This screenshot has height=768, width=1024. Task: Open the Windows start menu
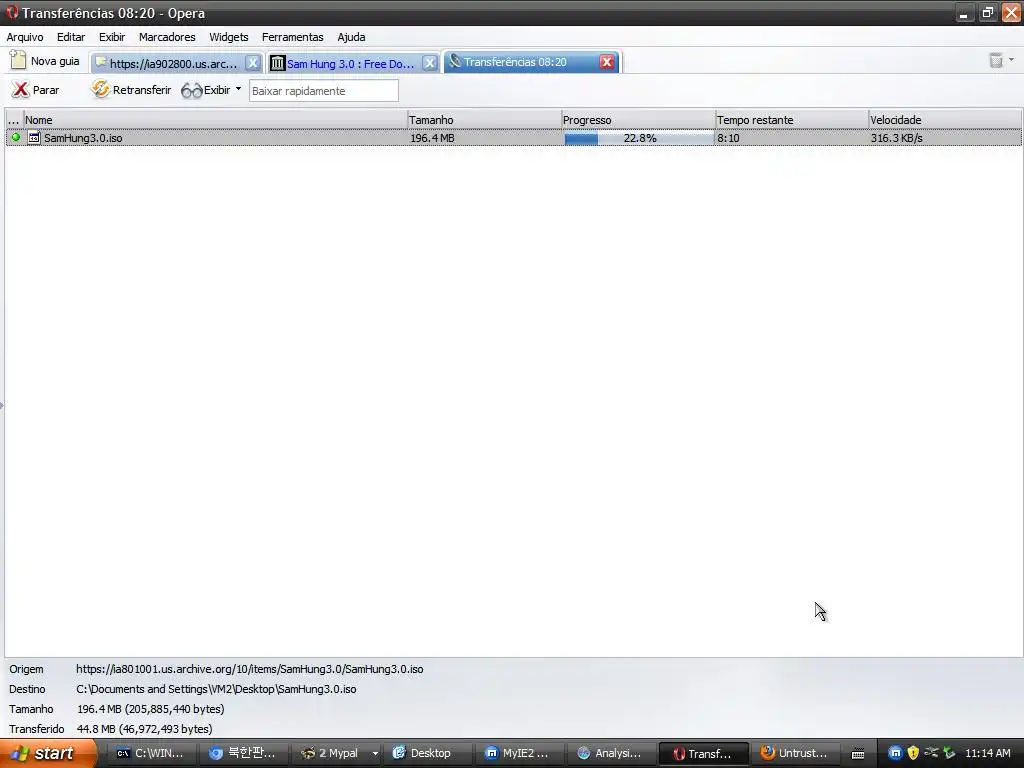[x=47, y=753]
